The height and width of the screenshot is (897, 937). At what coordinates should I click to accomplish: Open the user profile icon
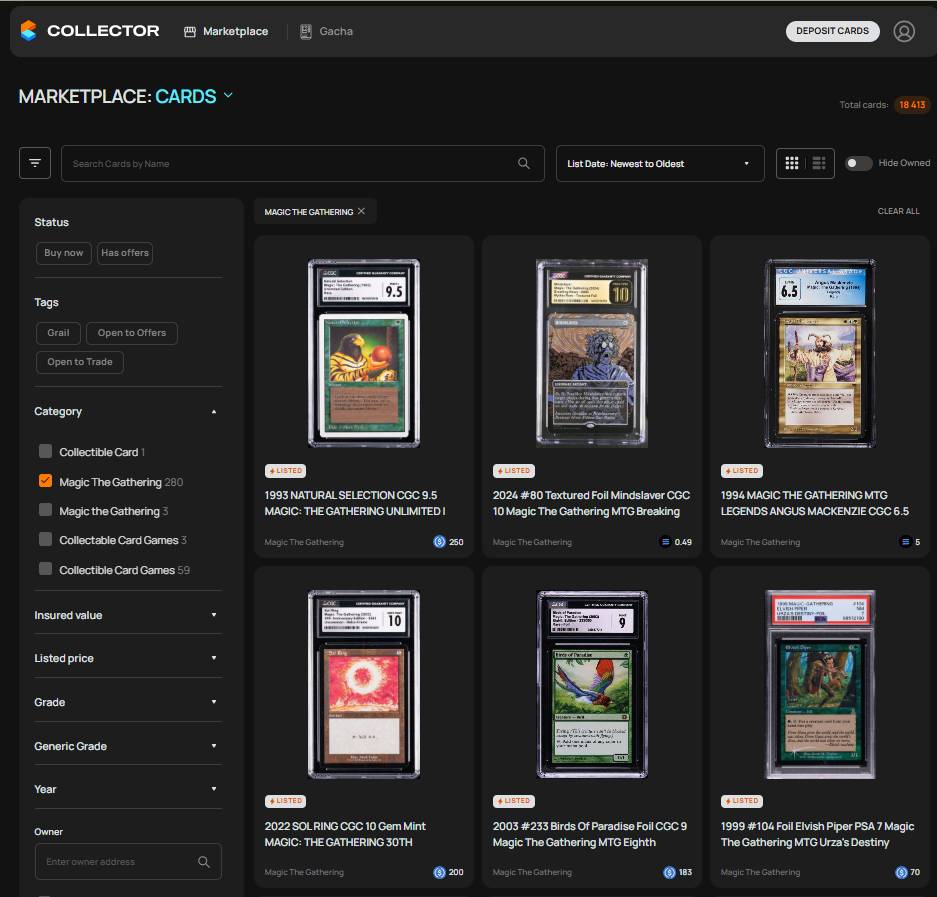[x=904, y=31]
